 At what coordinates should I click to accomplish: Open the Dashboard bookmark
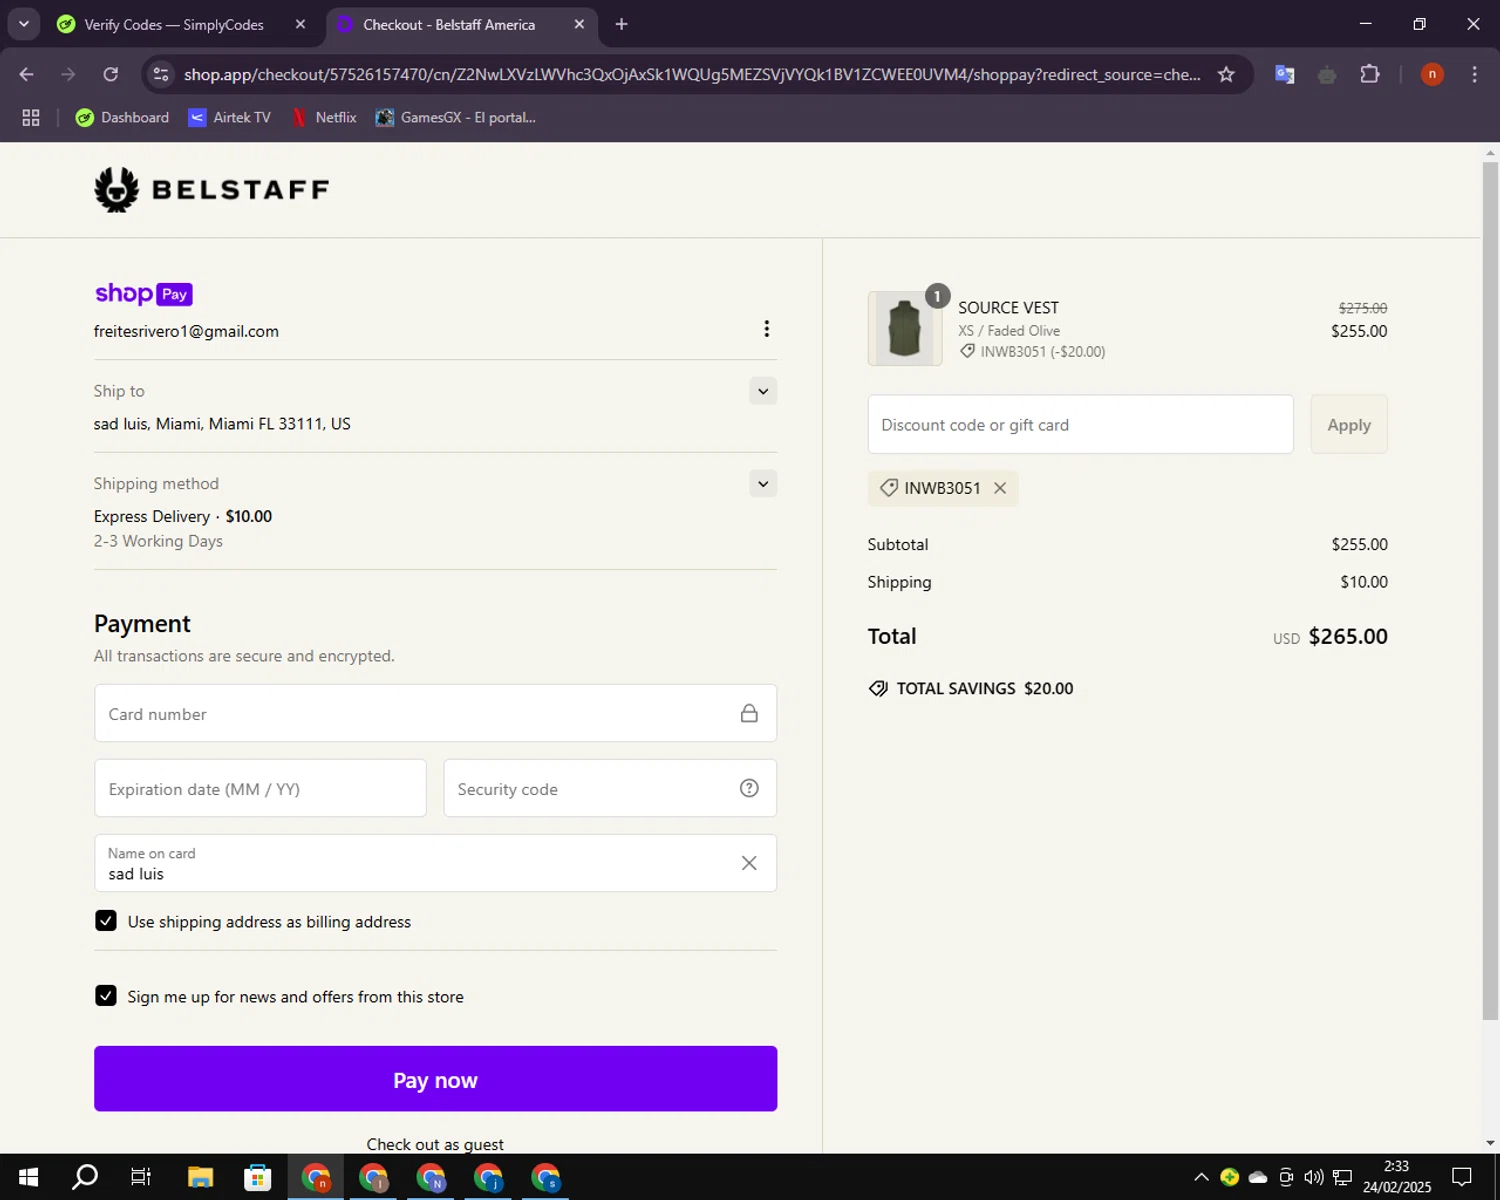[122, 117]
